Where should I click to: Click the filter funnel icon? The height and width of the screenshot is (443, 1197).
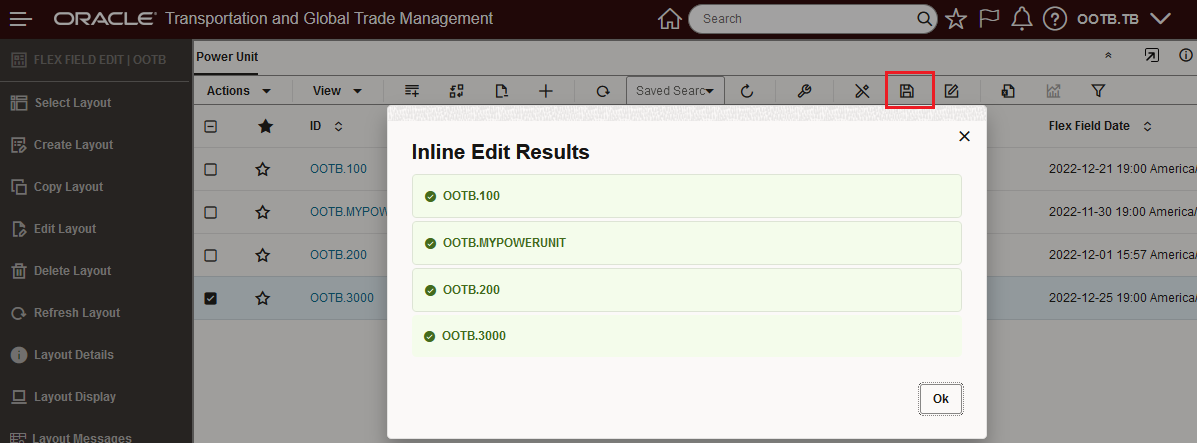(x=1098, y=91)
